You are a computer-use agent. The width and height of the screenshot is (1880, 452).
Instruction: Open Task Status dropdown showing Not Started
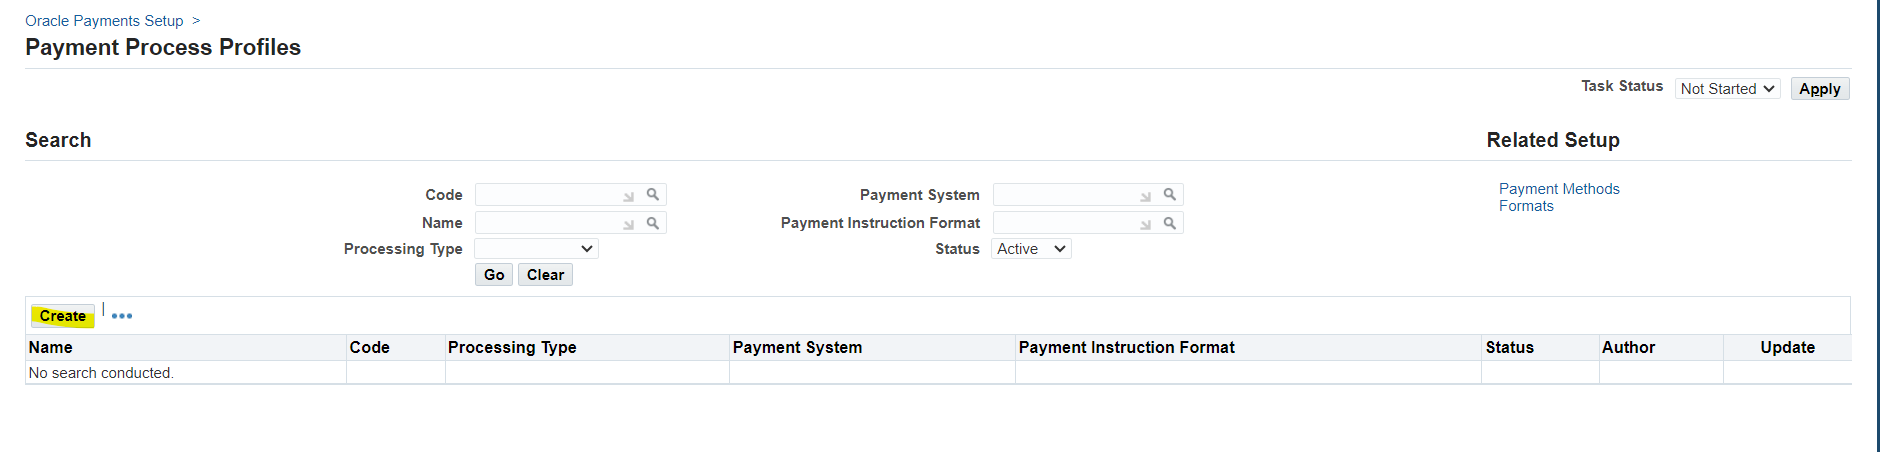point(1727,89)
